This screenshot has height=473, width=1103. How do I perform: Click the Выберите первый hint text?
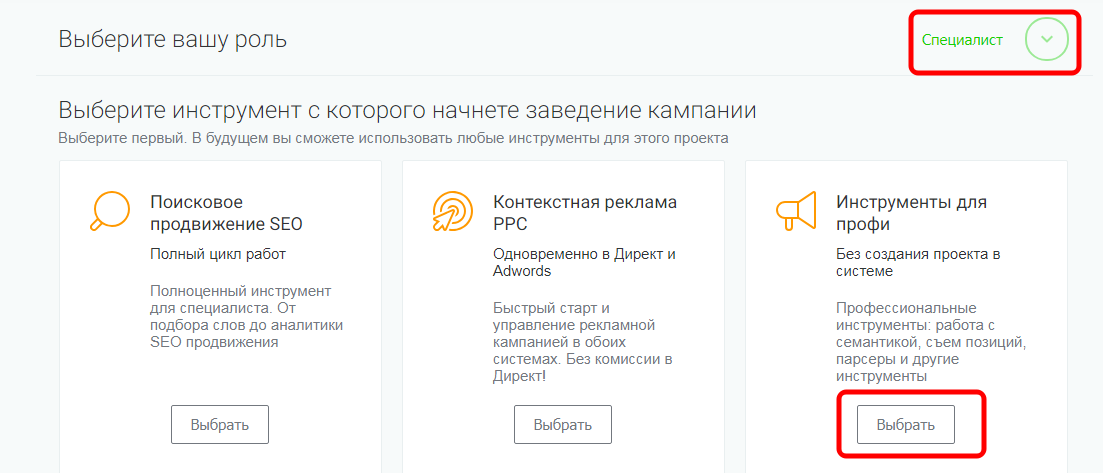coord(392,137)
